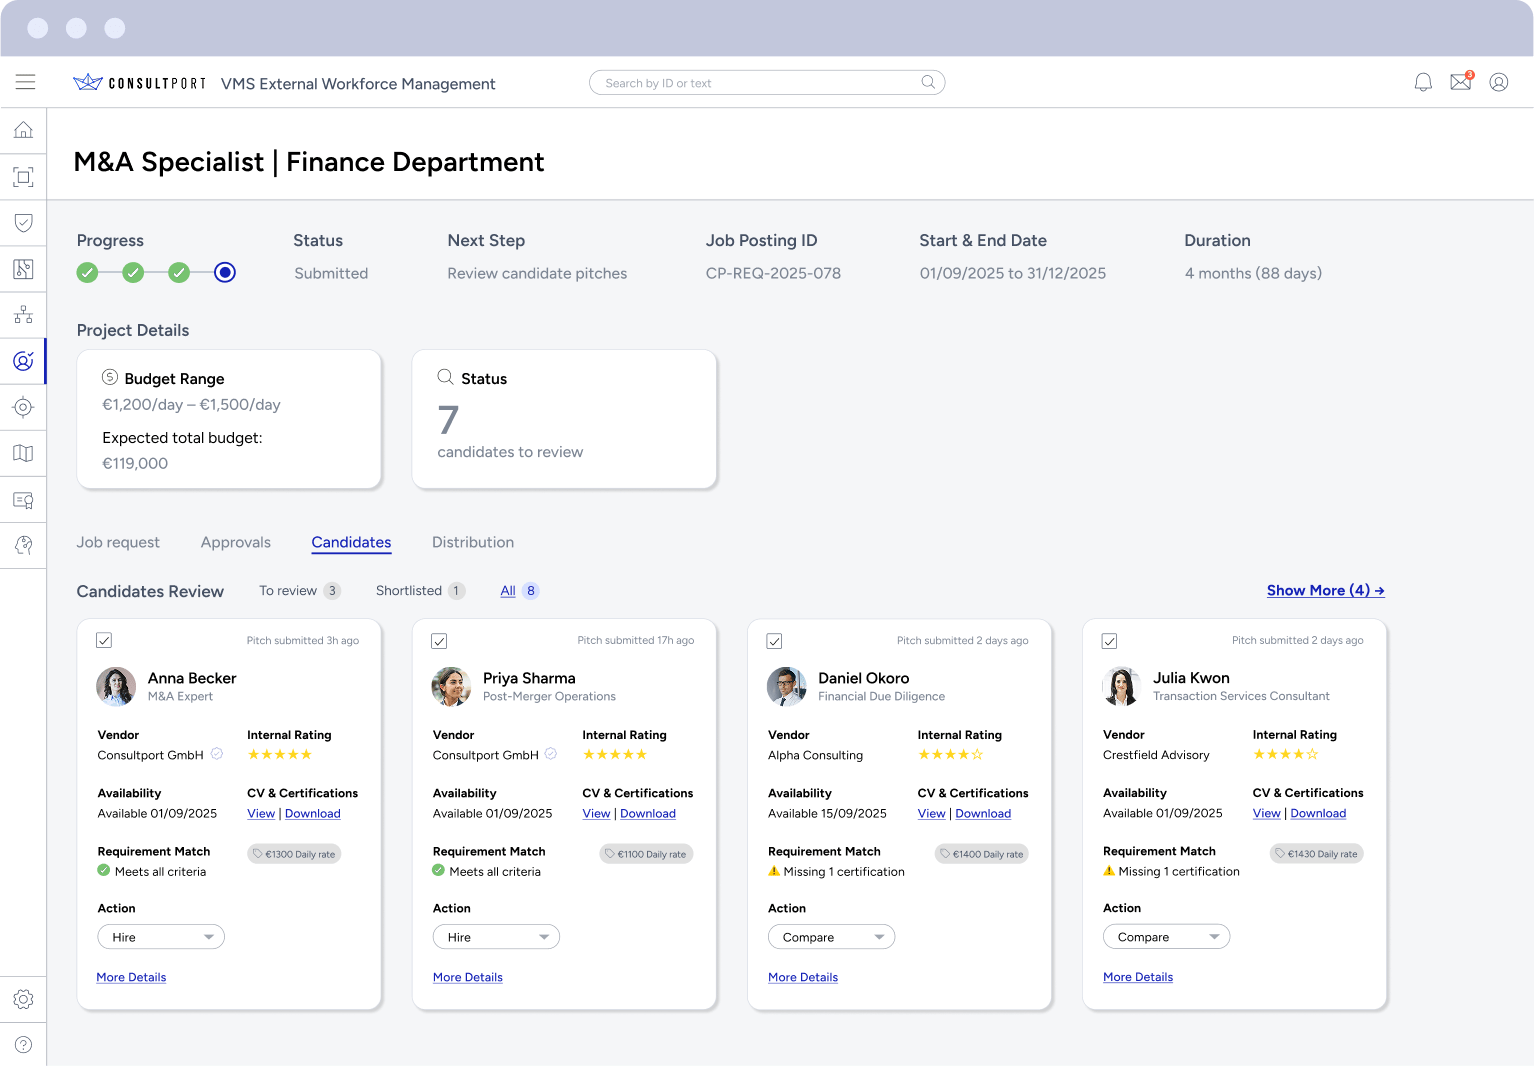Screen dimensions: 1534x1066
Task: Click the search field in the top bar
Action: pyautogui.click(x=767, y=82)
